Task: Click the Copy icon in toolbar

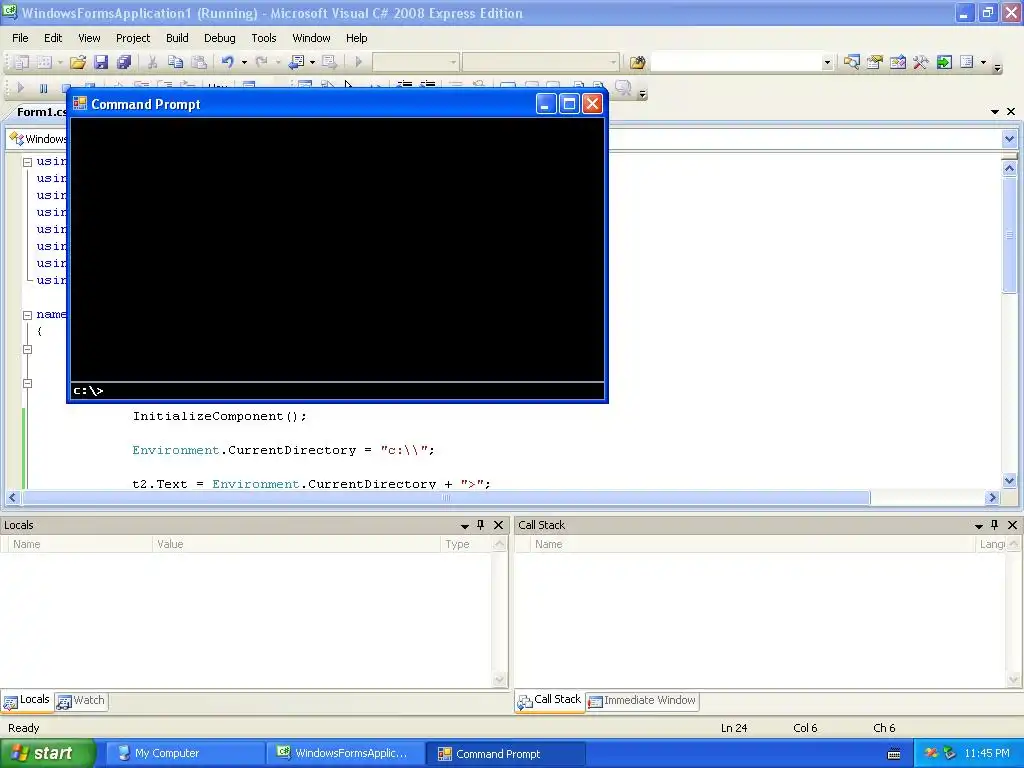Action: pyautogui.click(x=175, y=62)
